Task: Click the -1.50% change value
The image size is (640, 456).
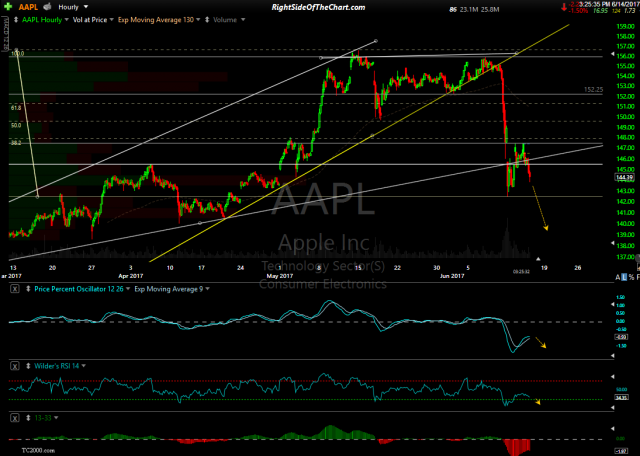Action: pyautogui.click(x=580, y=11)
